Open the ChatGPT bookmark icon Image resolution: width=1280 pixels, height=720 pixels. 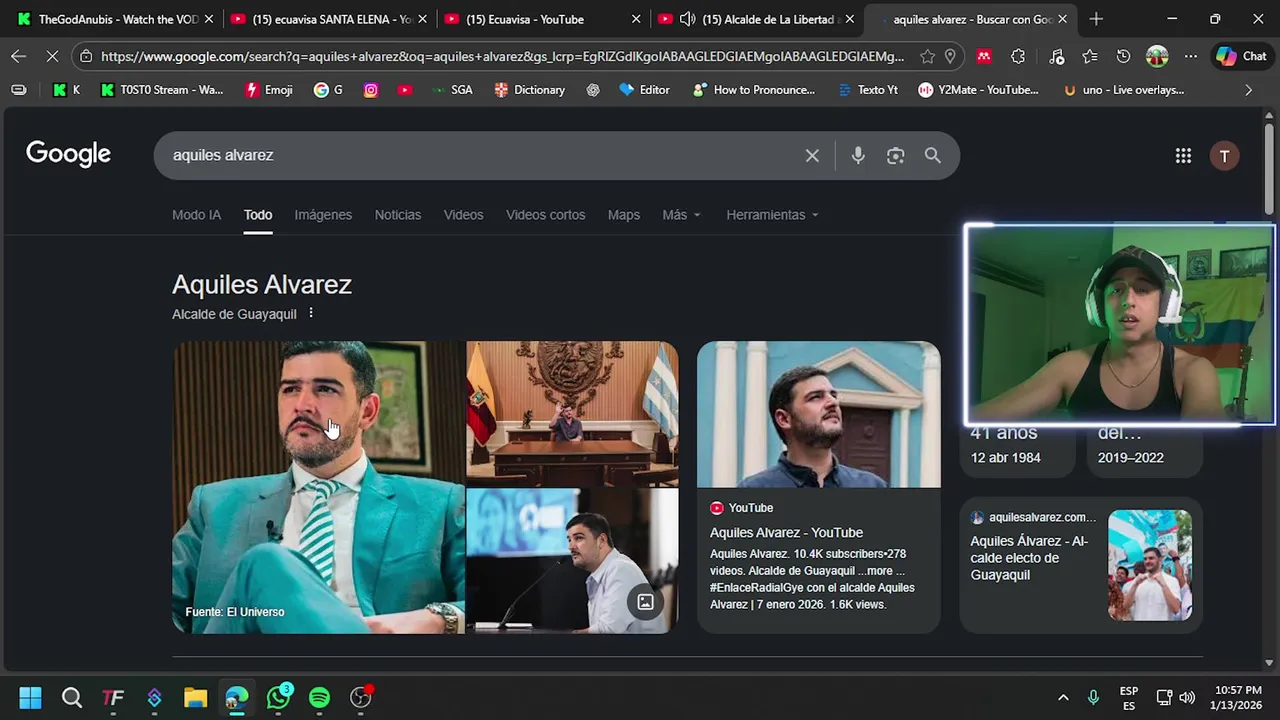pos(593,90)
